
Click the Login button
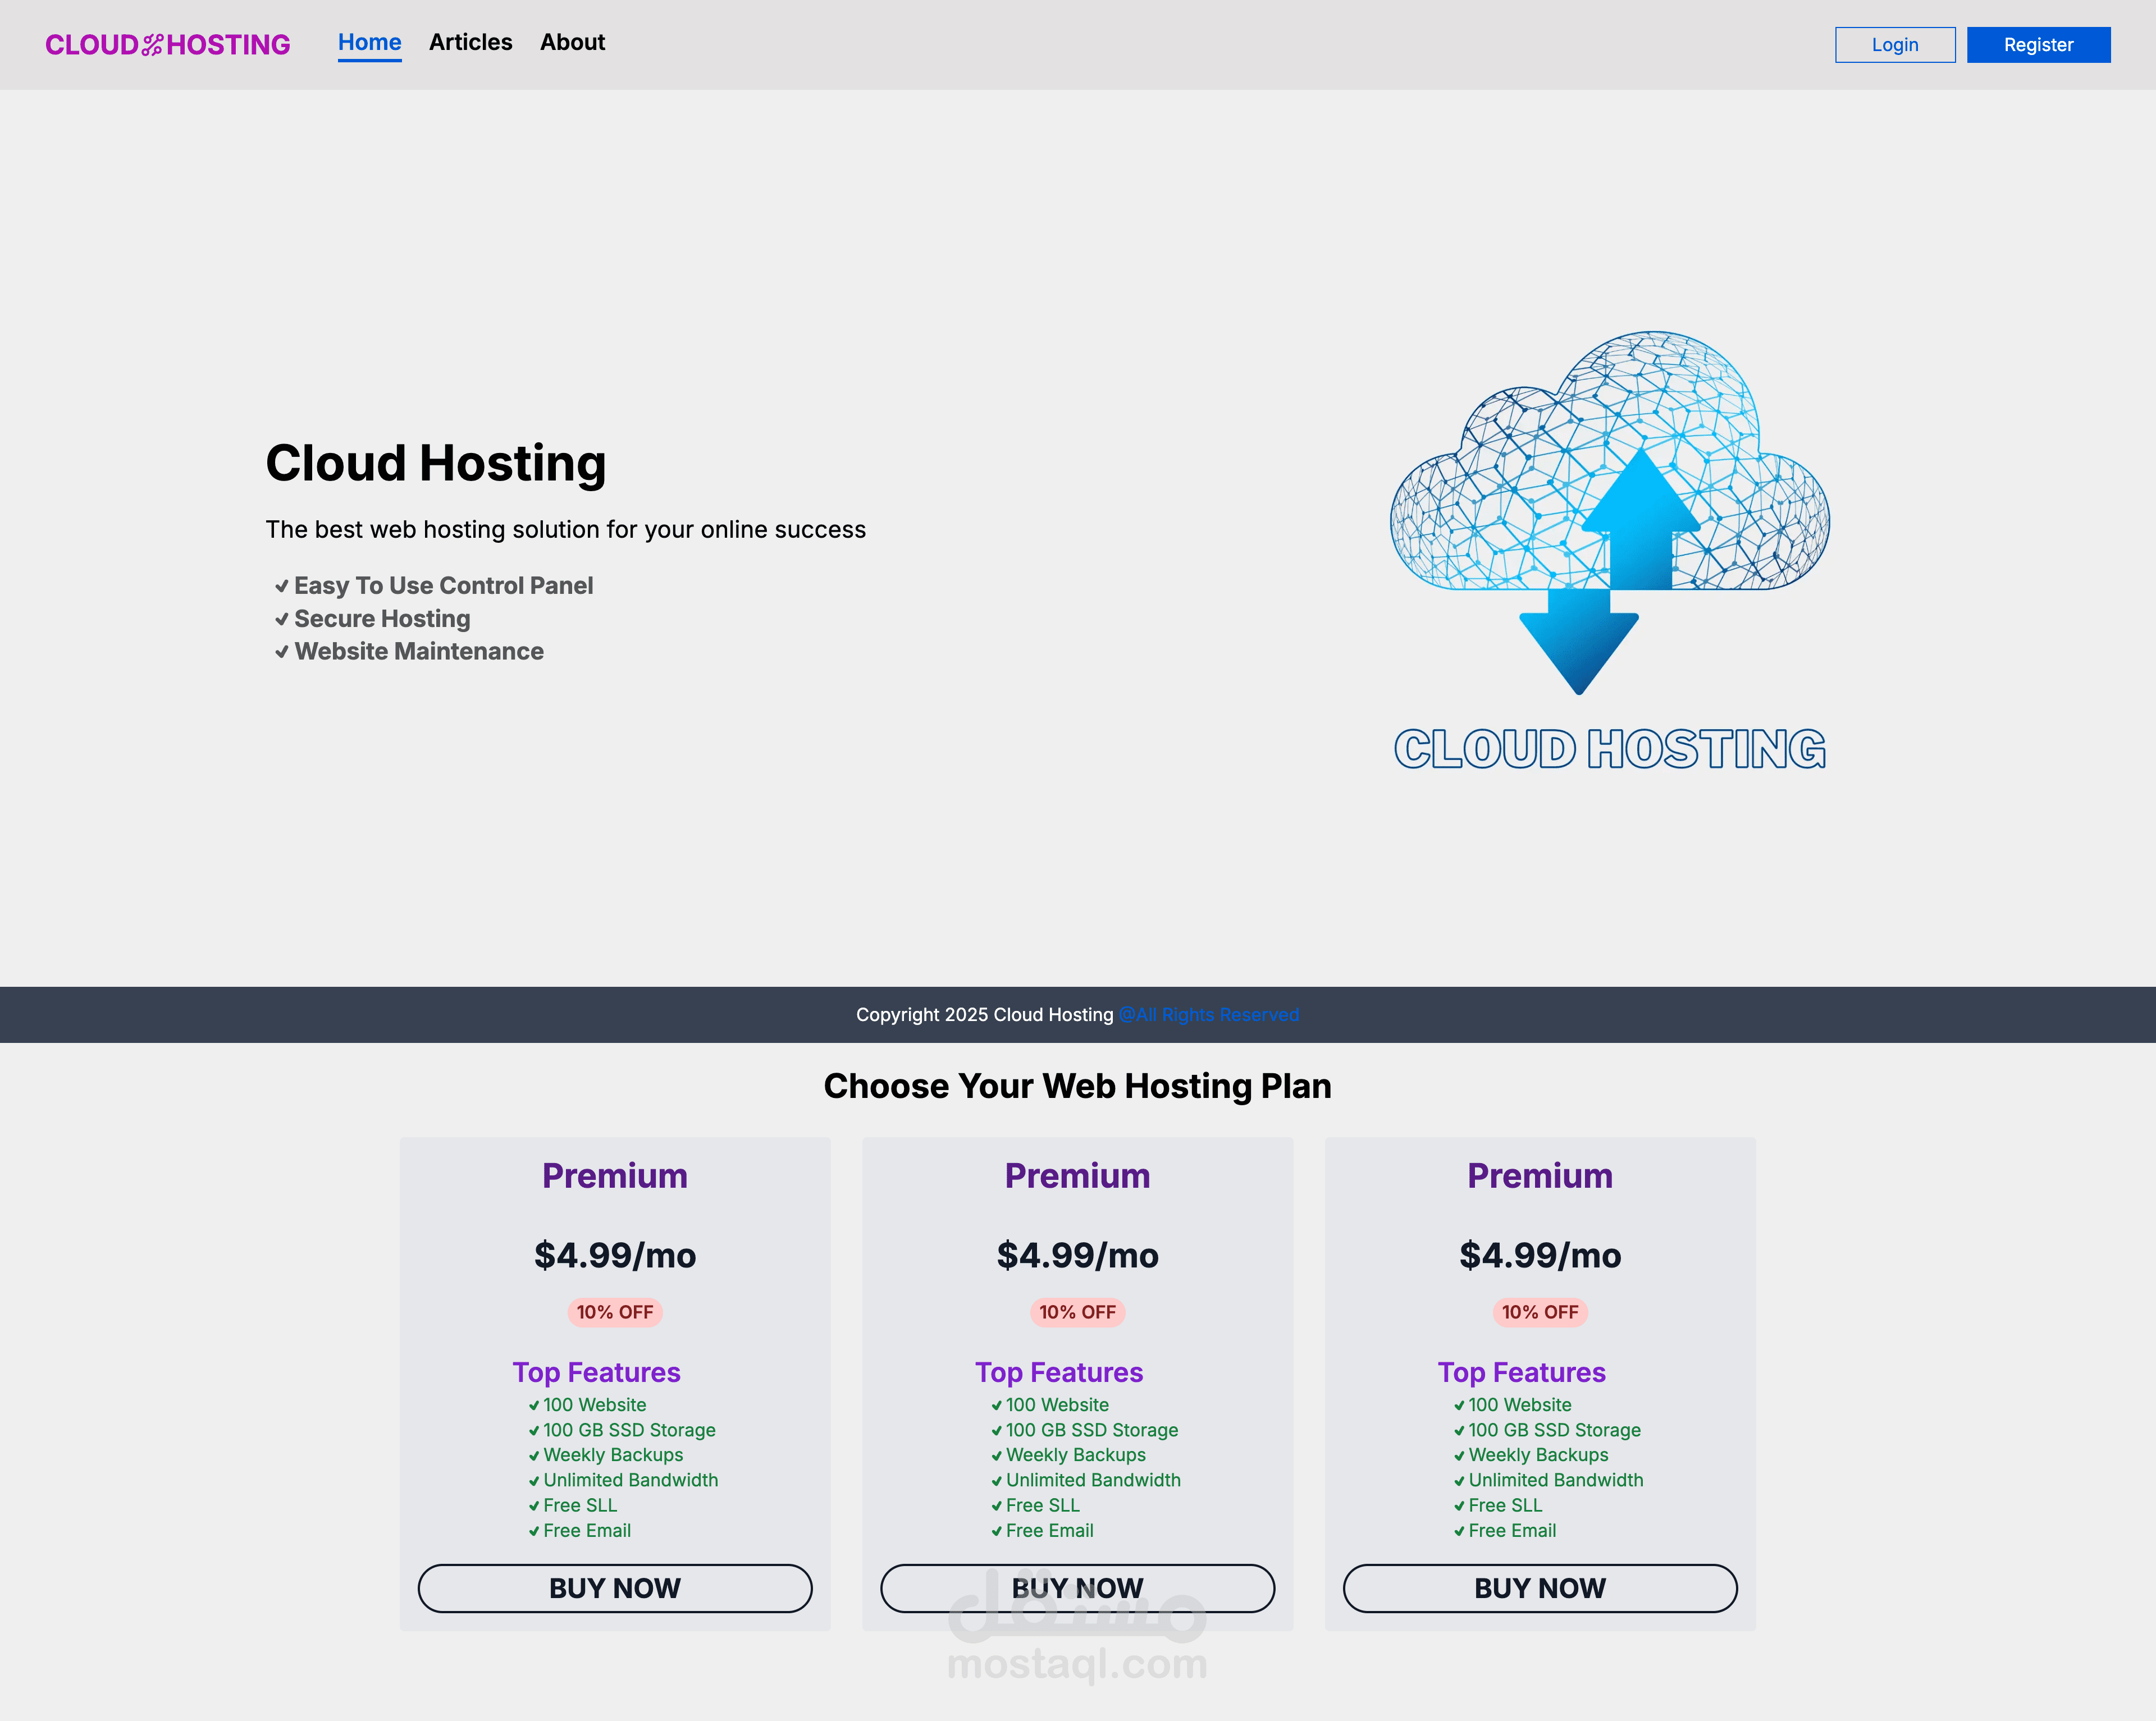coord(1894,44)
